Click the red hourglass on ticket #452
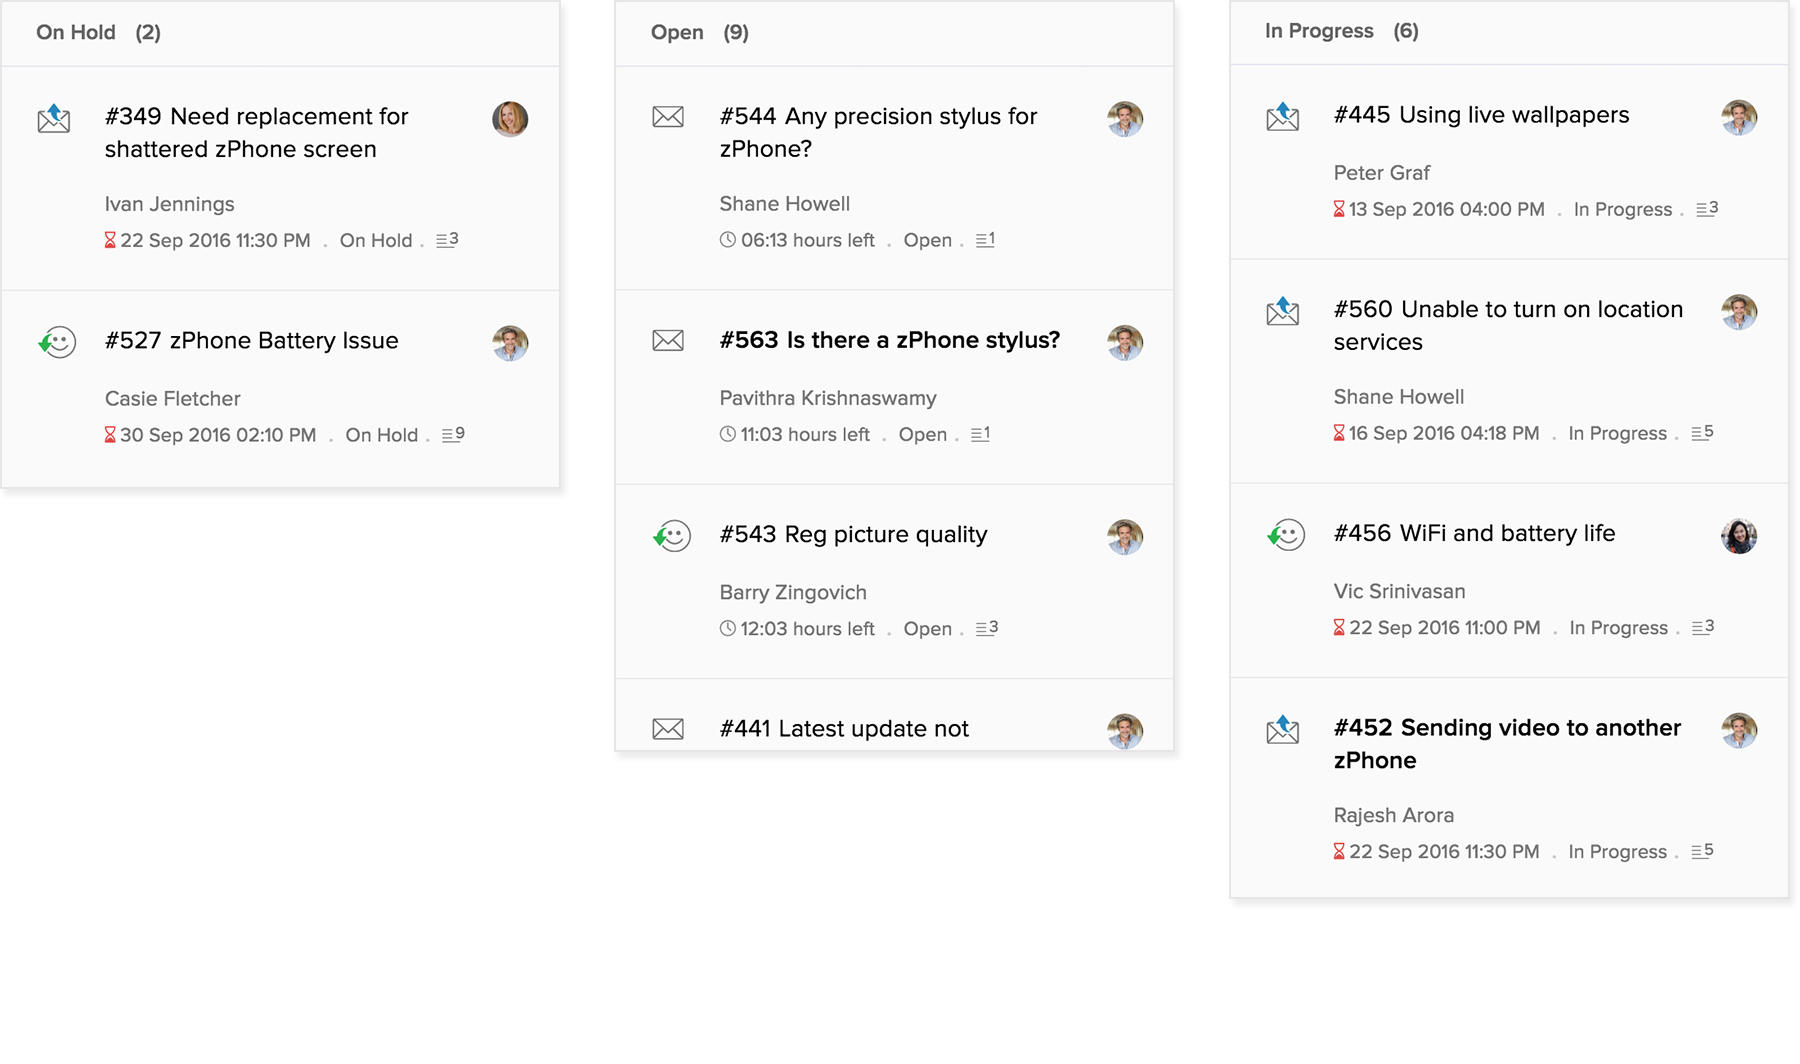 pyautogui.click(x=1339, y=852)
